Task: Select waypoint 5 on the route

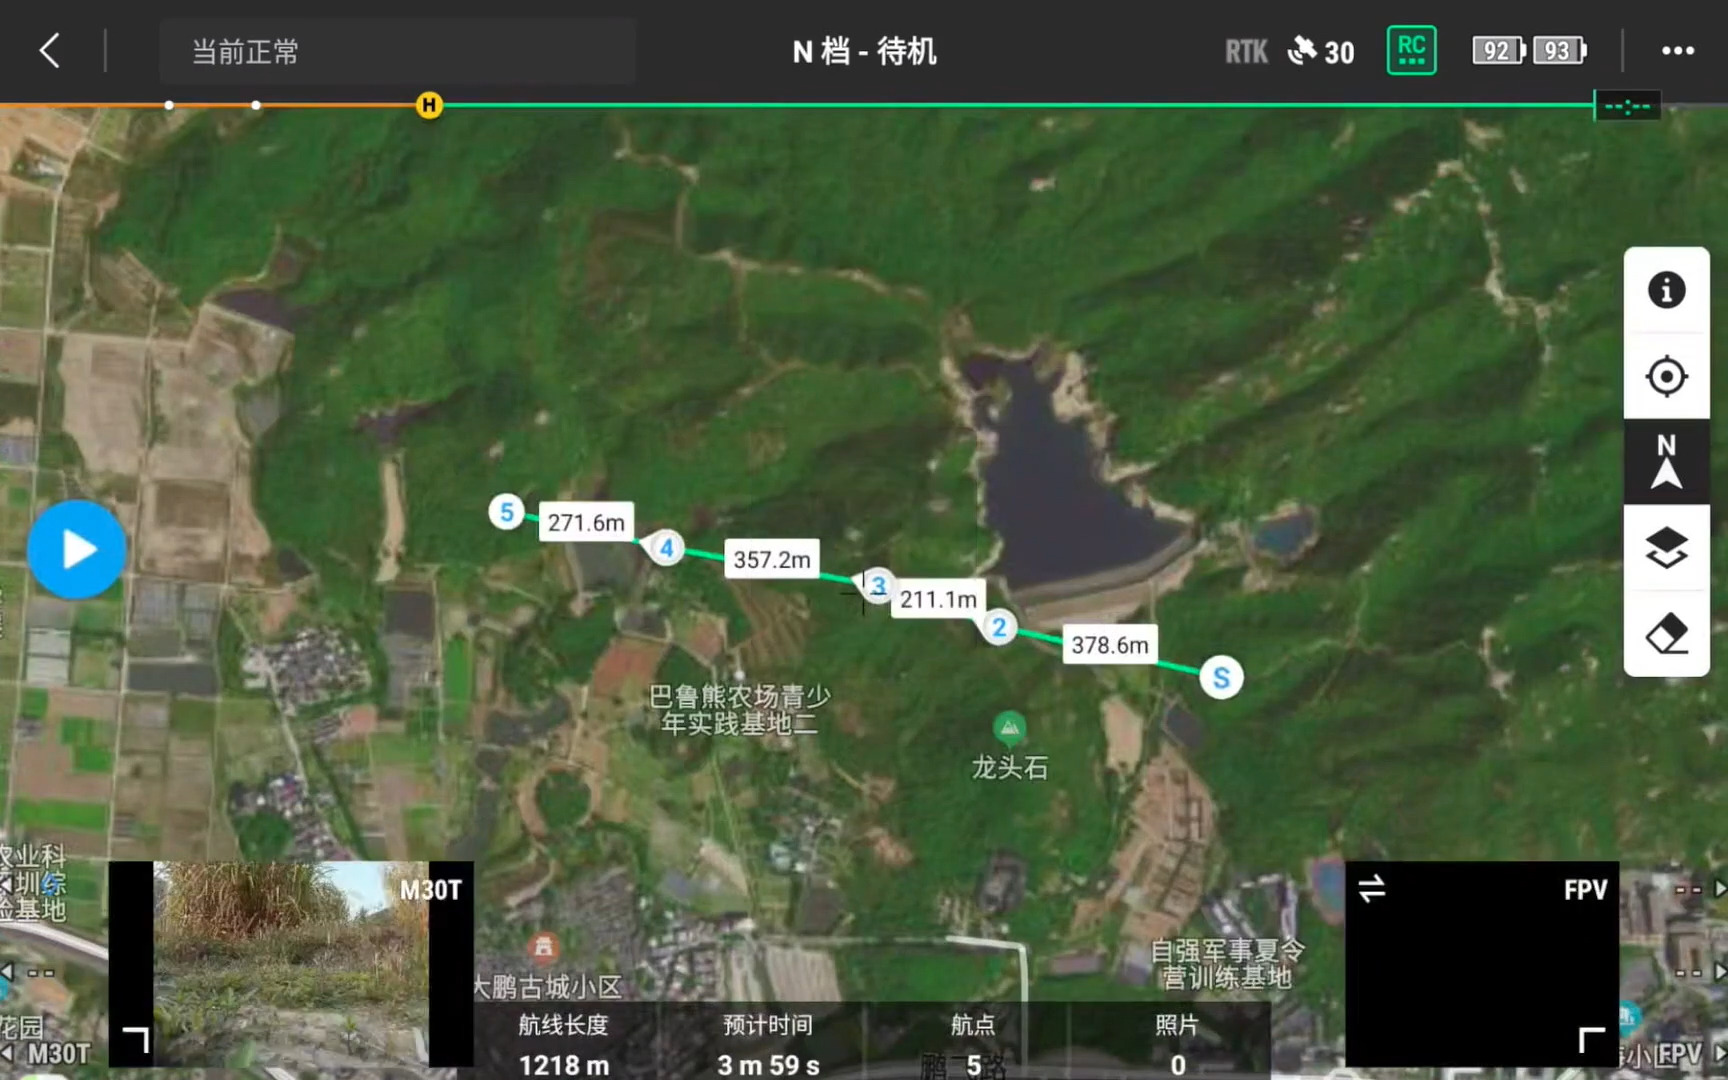Action: [x=507, y=512]
